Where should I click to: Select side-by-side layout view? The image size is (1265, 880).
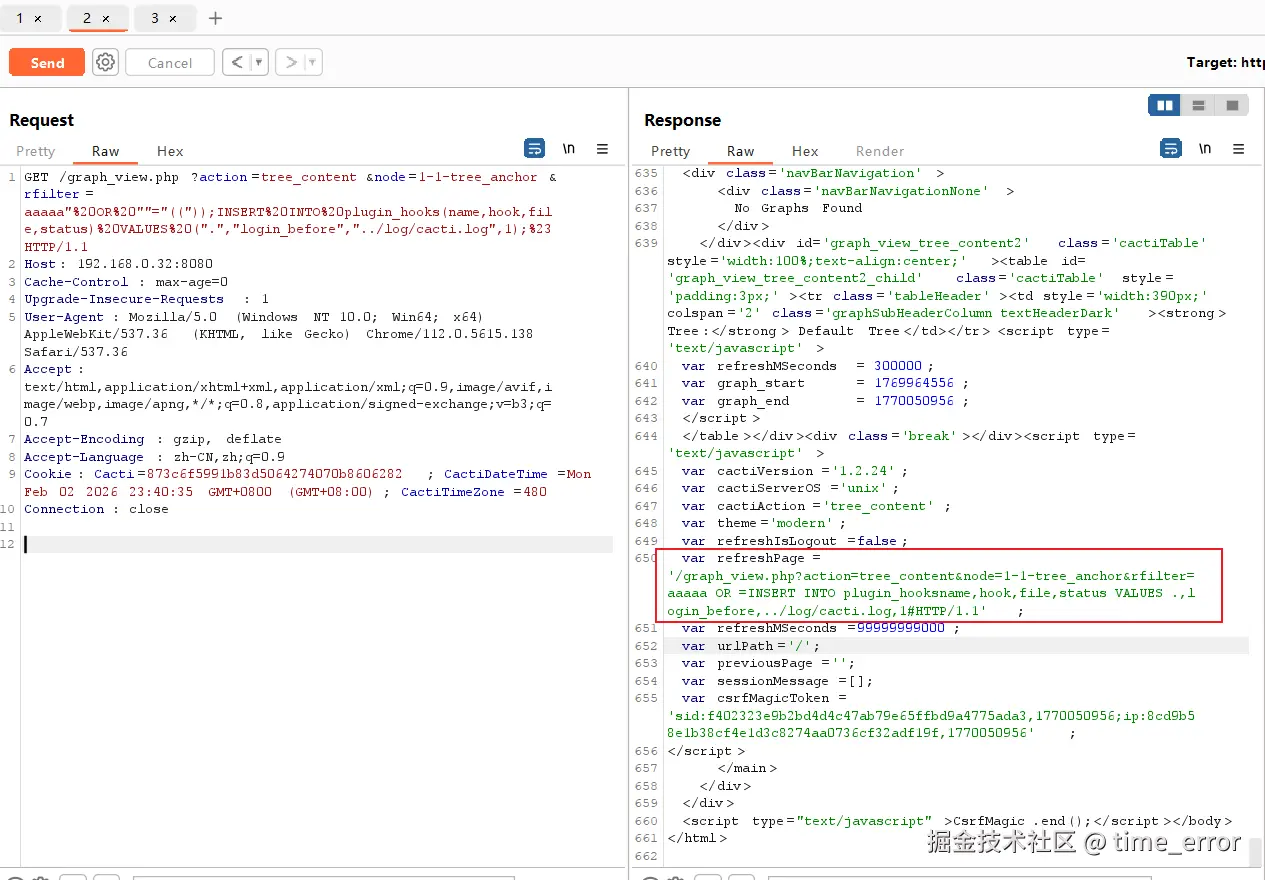click(1165, 105)
